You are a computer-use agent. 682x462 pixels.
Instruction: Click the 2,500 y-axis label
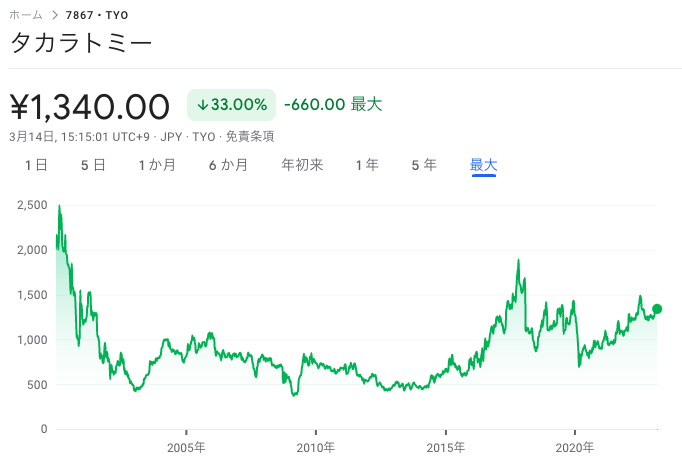[x=32, y=205]
